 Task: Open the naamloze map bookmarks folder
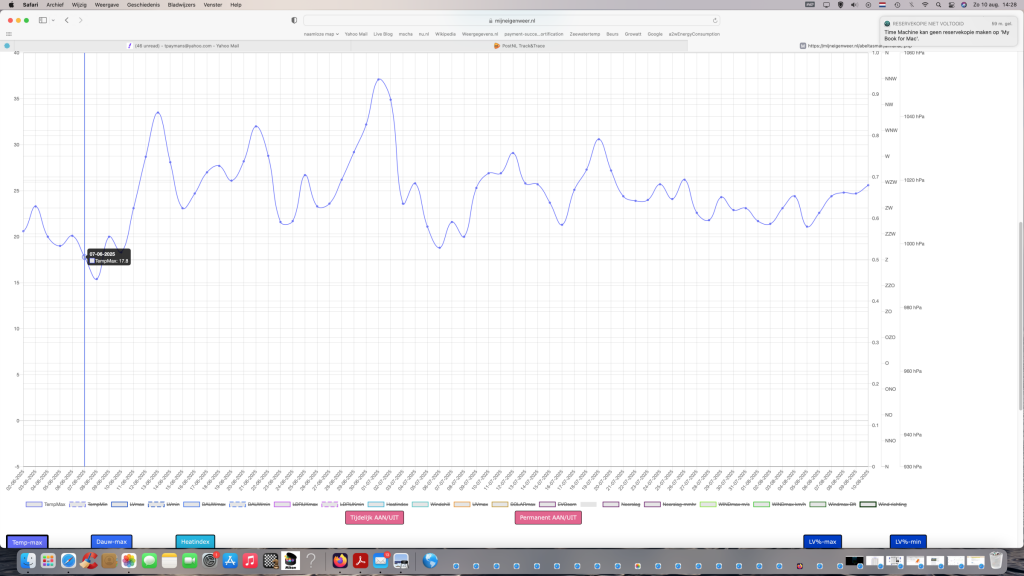[321, 34]
